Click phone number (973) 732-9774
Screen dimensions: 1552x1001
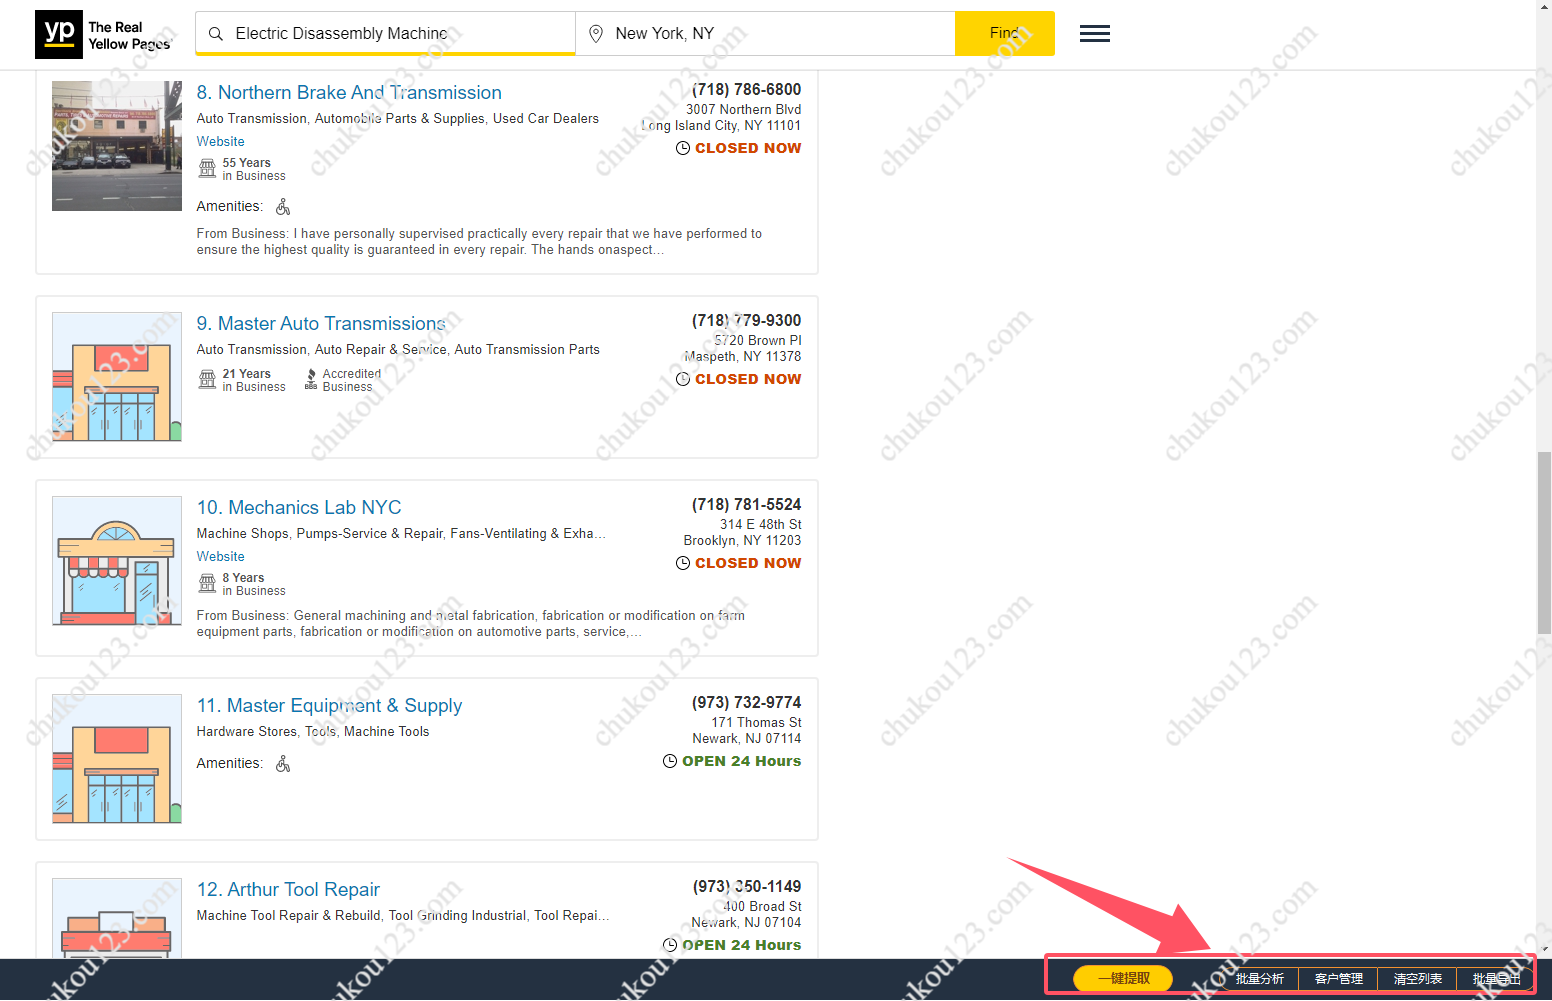pos(746,703)
